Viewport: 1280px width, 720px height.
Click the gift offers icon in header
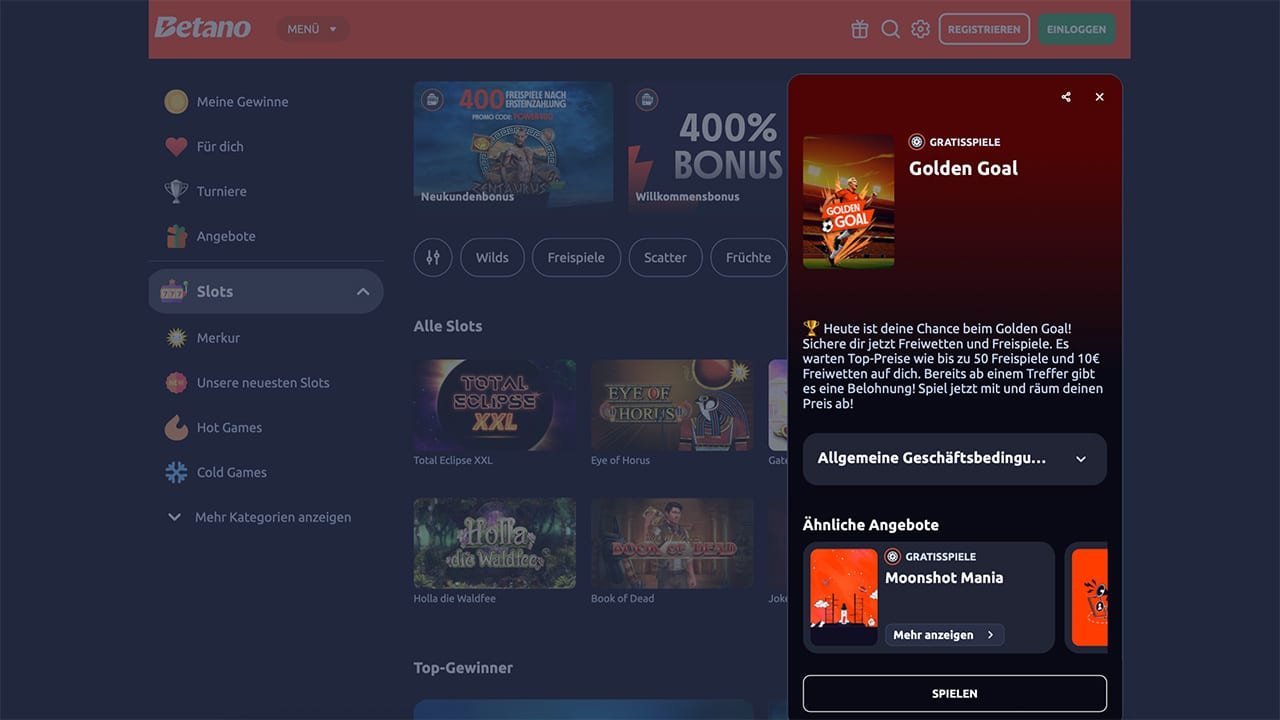[860, 29]
